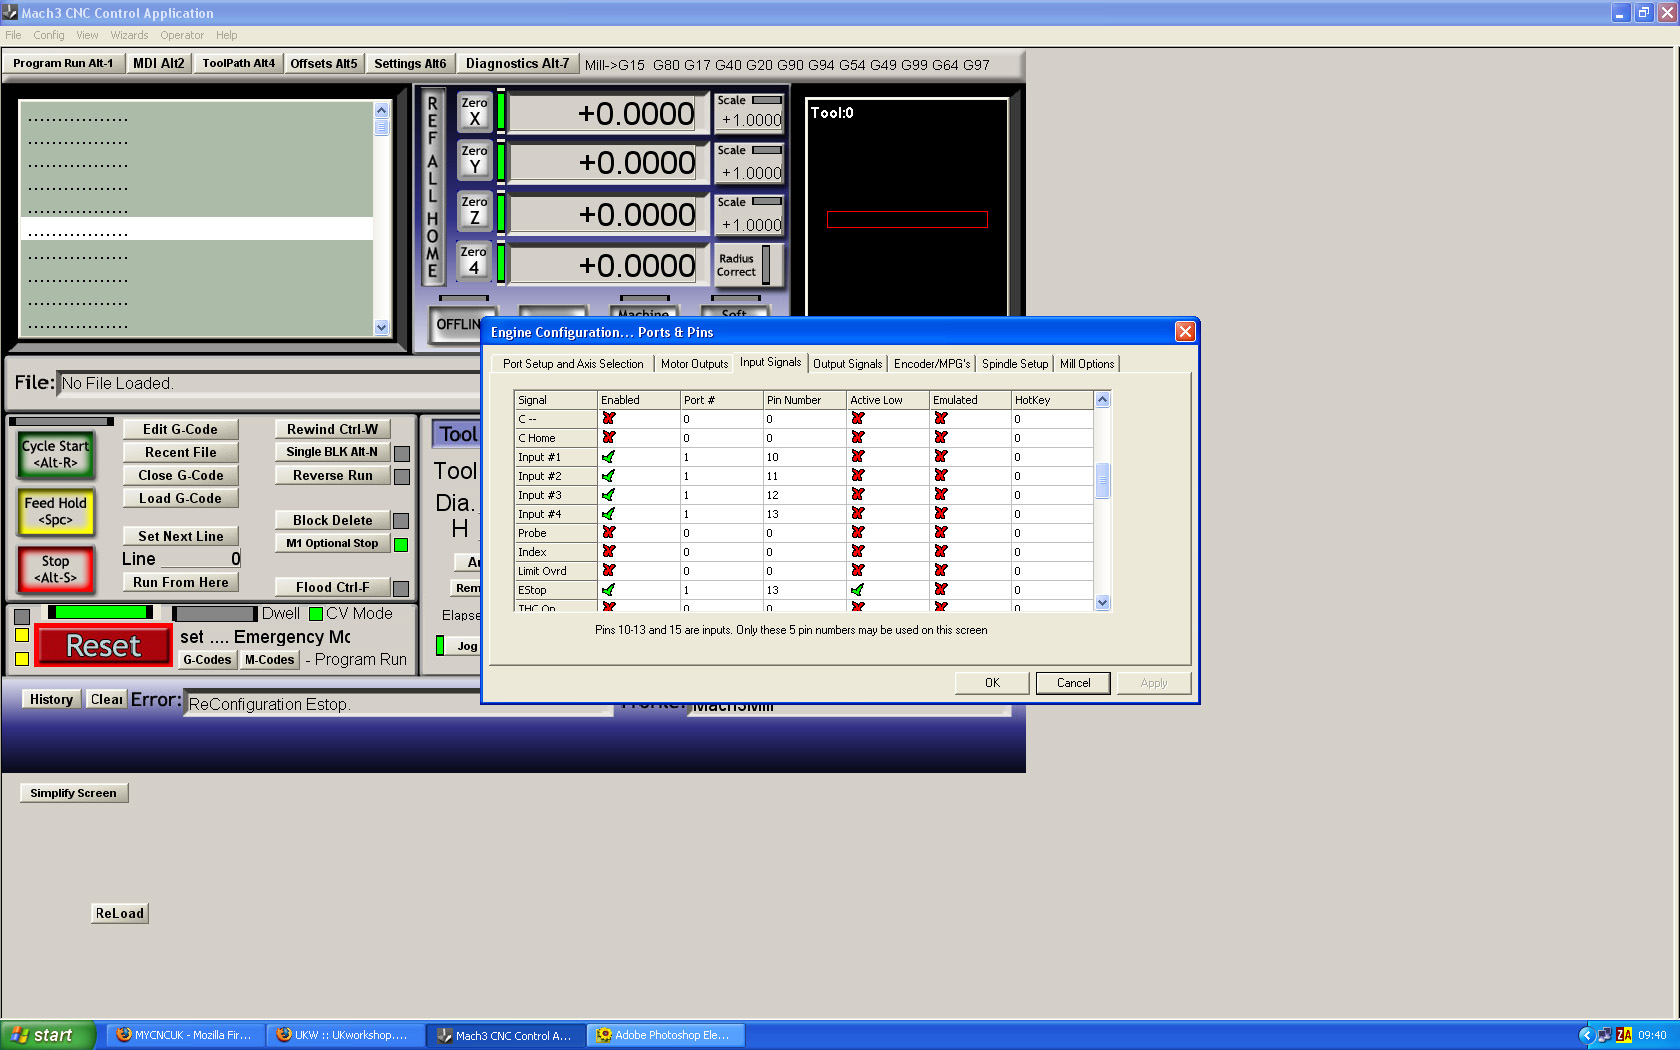
Task: Switch to the Motor Outputs tab
Action: click(694, 364)
